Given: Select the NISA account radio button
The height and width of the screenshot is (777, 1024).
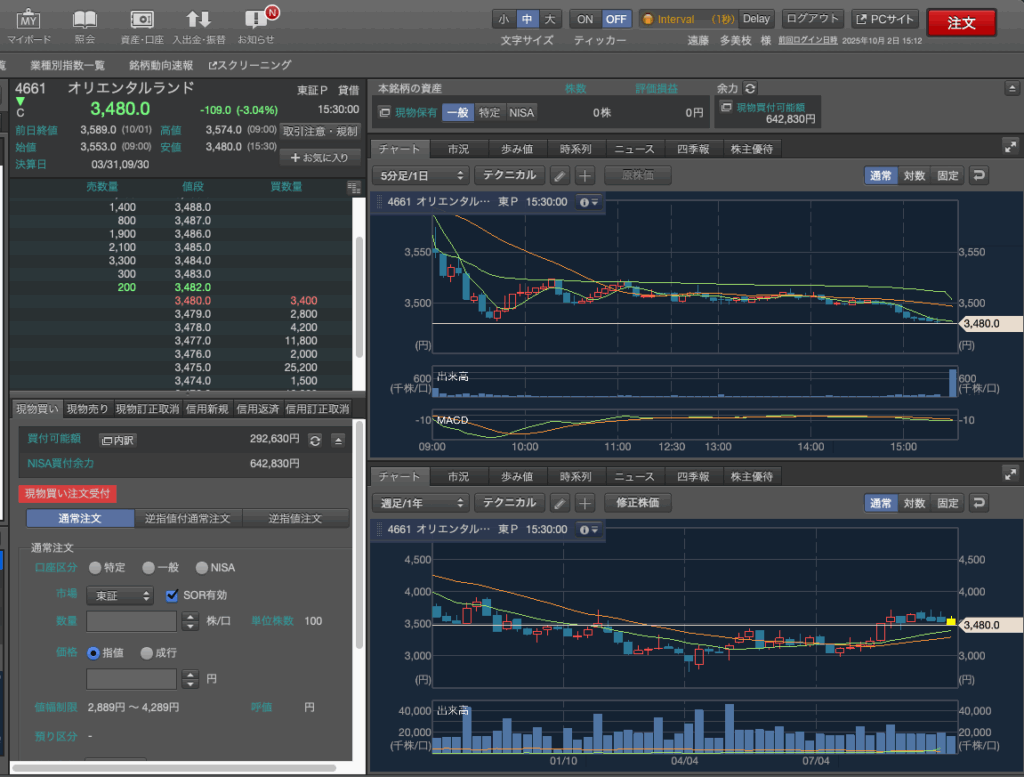Looking at the screenshot, I should tap(202, 568).
